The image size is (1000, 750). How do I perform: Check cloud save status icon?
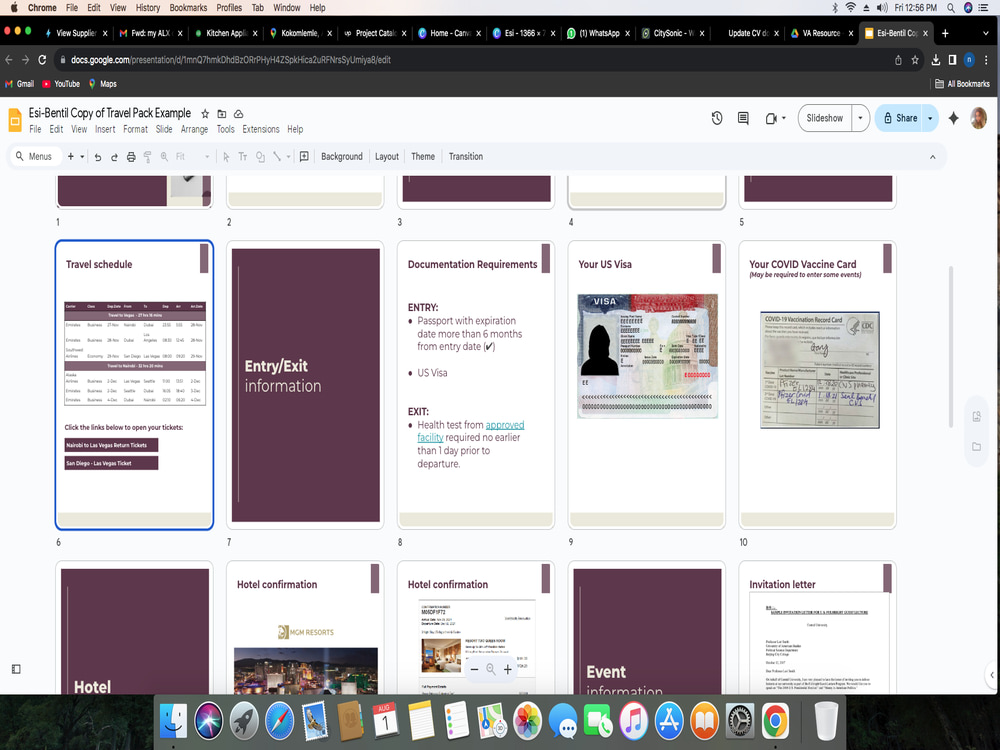point(238,114)
